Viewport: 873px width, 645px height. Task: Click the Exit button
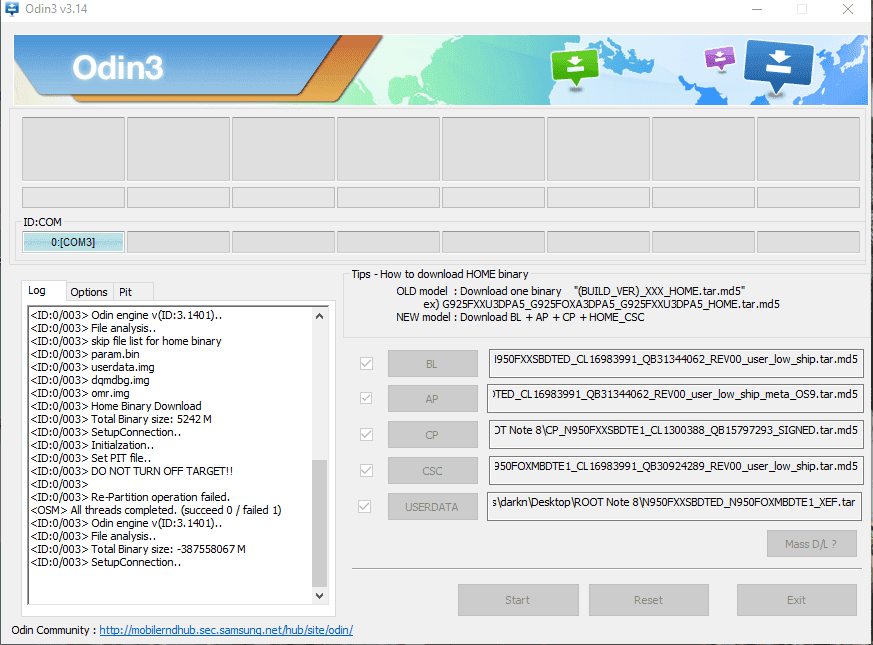(796, 600)
